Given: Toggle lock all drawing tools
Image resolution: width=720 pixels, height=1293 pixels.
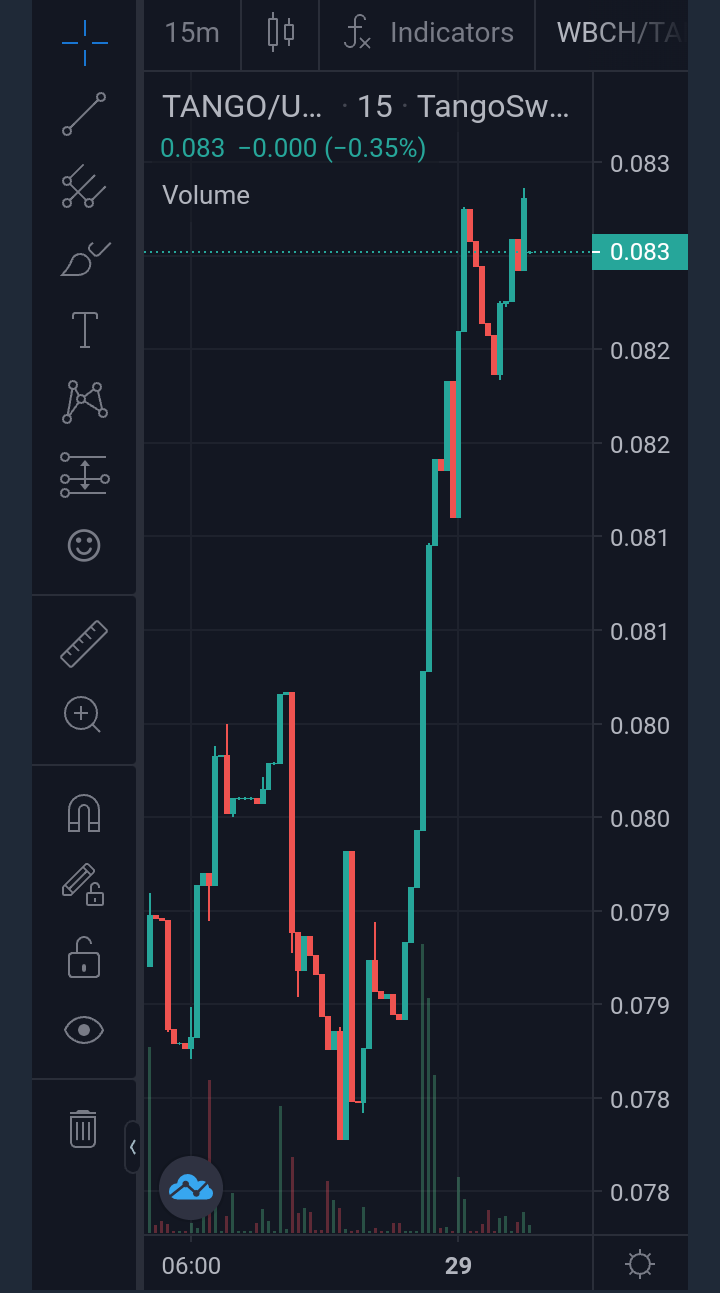Looking at the screenshot, I should click(84, 957).
